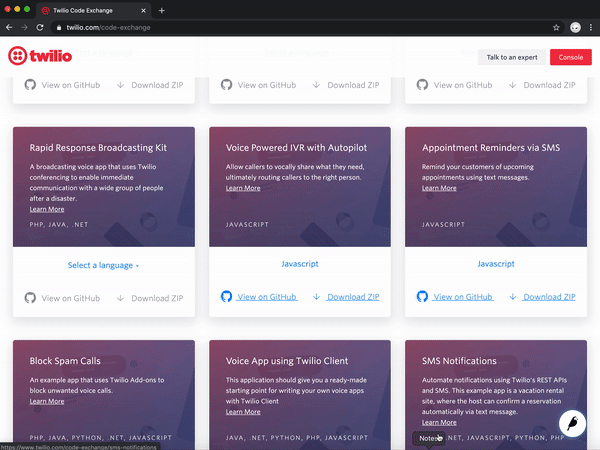The height and width of the screenshot is (450, 600).
Task: Close the Twilio Code Exchange tab
Action: 143,11
